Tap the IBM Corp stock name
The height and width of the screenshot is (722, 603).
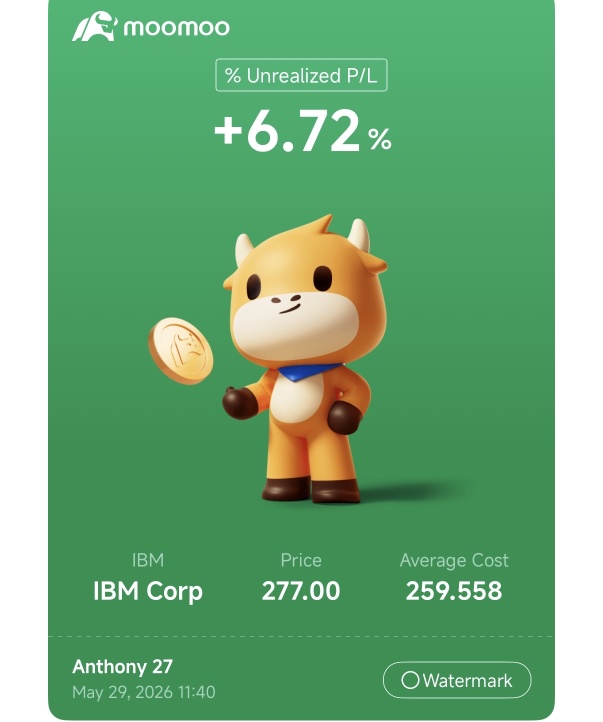click(x=148, y=591)
